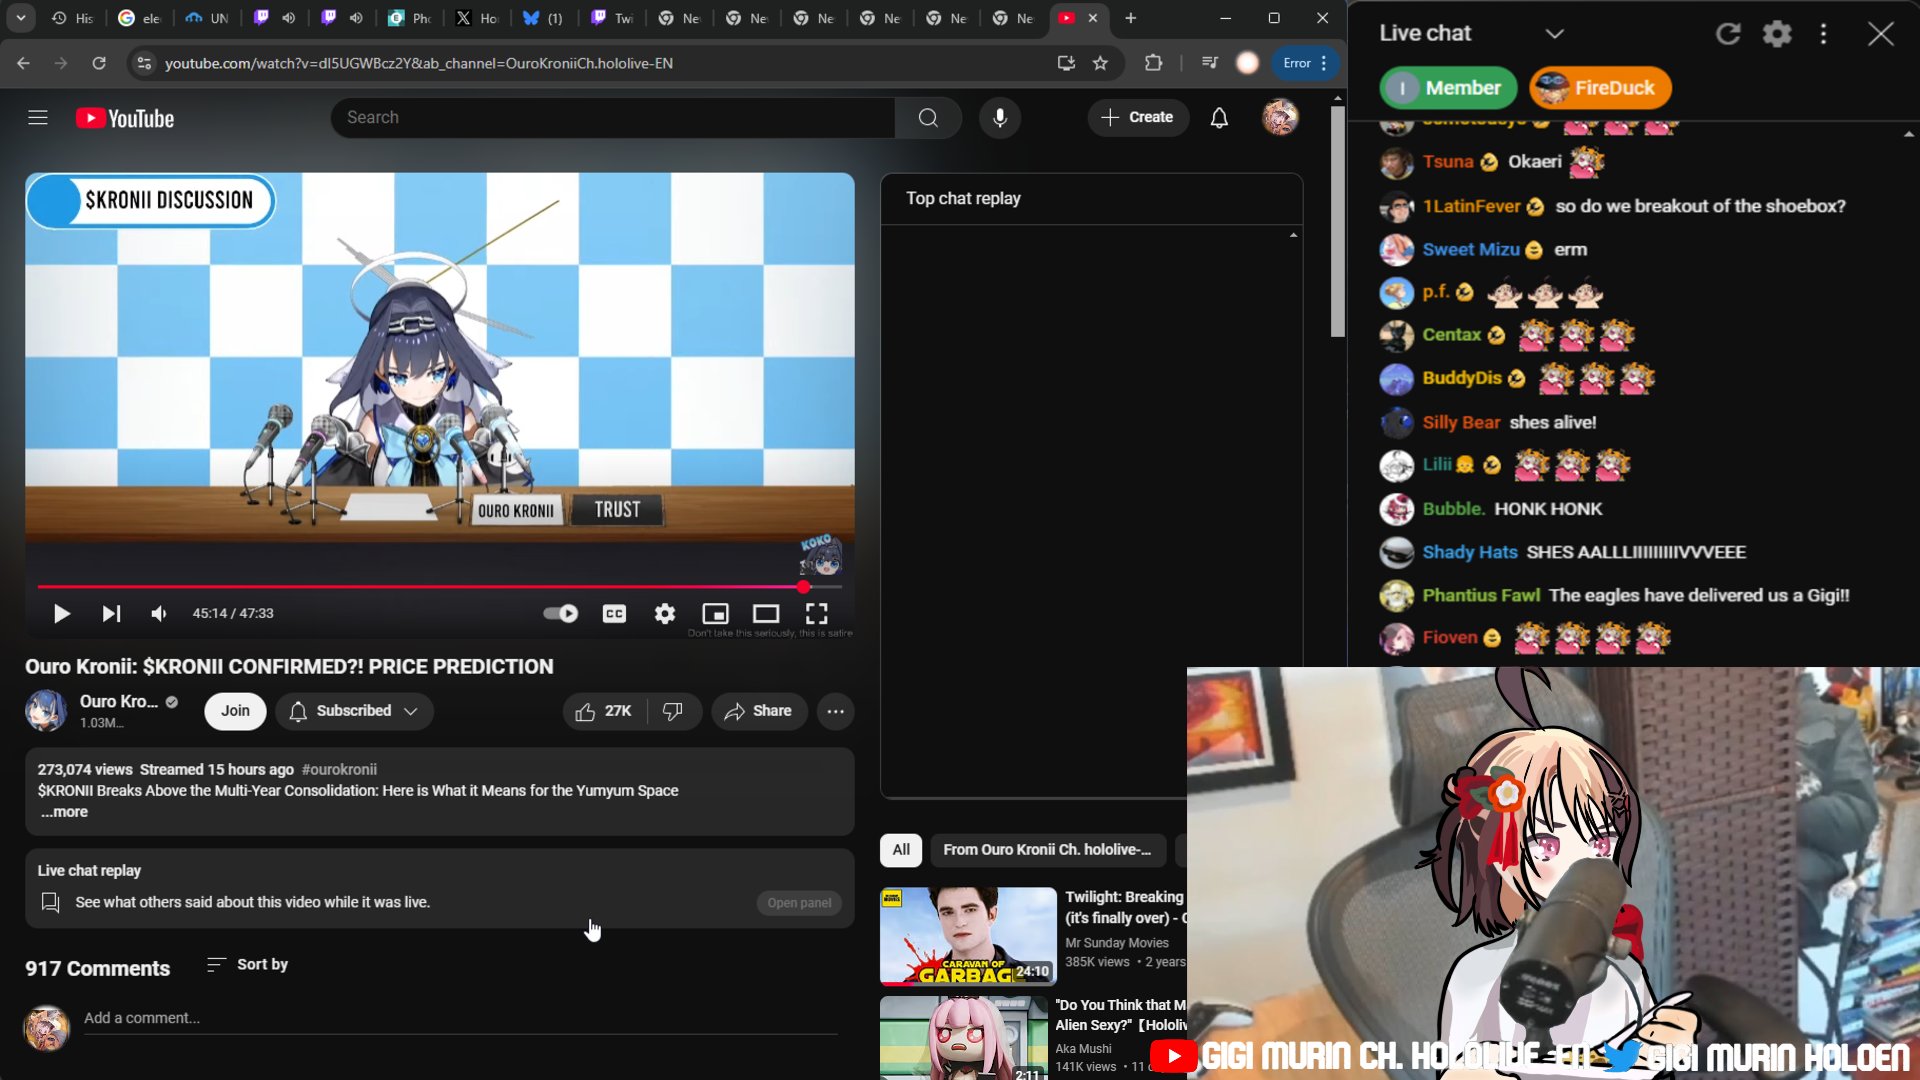Image resolution: width=1920 pixels, height=1080 pixels.
Task: Open tab search dropdown arrow
Action: coord(21,18)
